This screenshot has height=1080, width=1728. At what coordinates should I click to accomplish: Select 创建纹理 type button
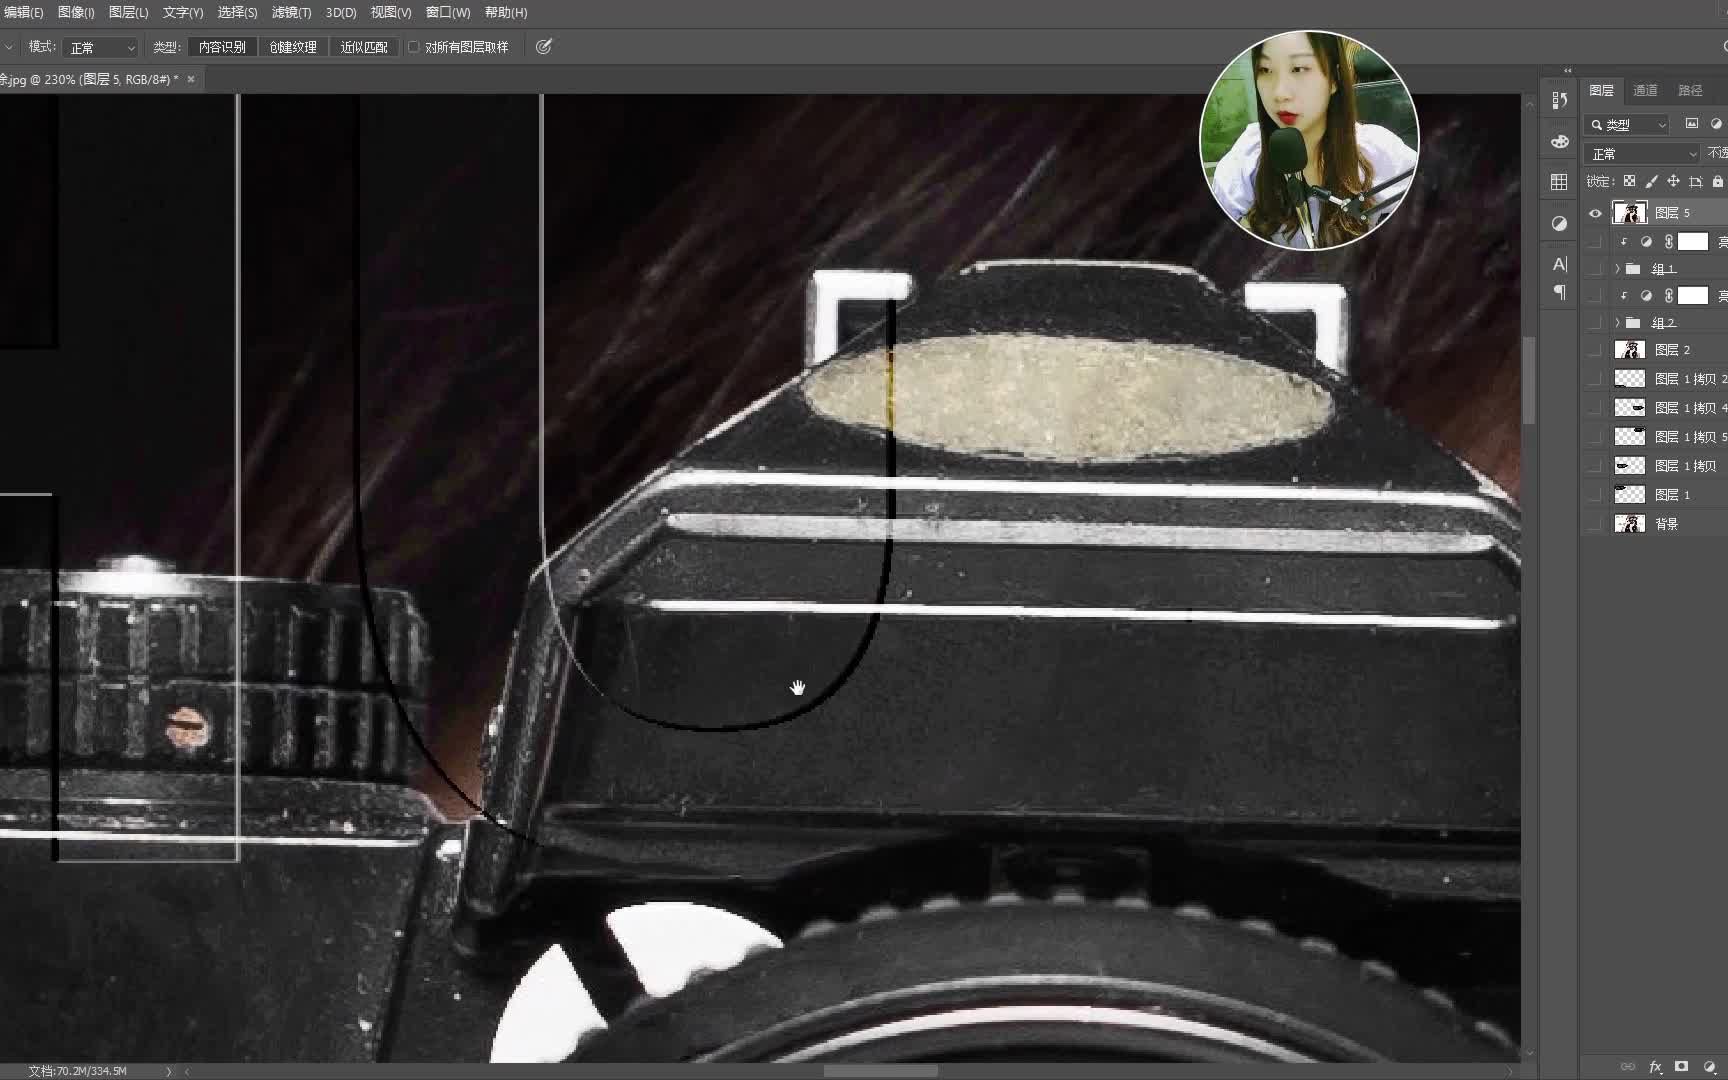(293, 46)
